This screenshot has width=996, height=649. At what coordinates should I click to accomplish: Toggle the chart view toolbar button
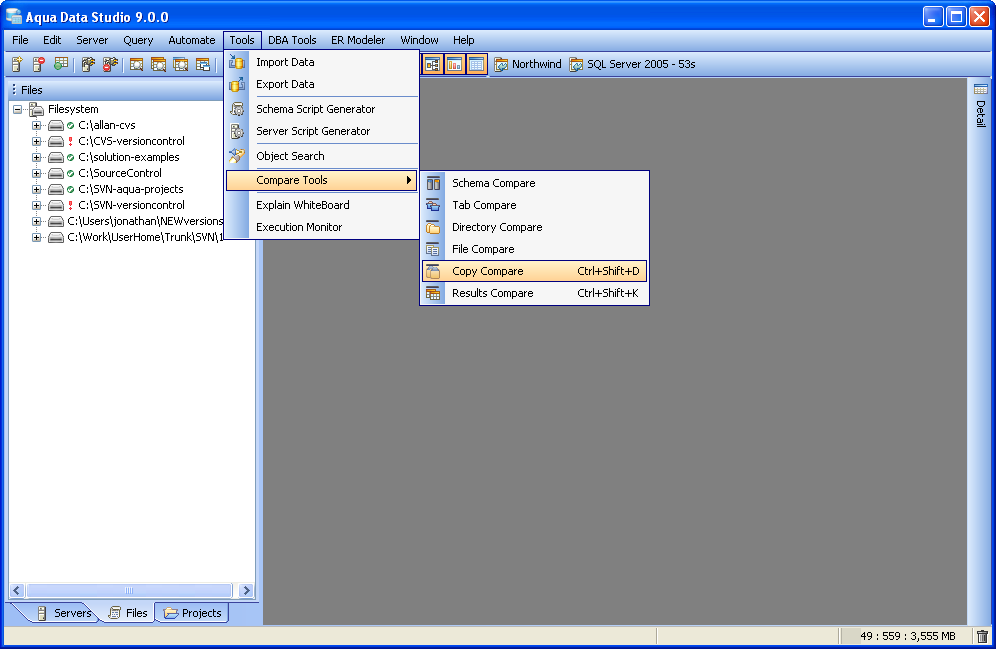click(454, 64)
